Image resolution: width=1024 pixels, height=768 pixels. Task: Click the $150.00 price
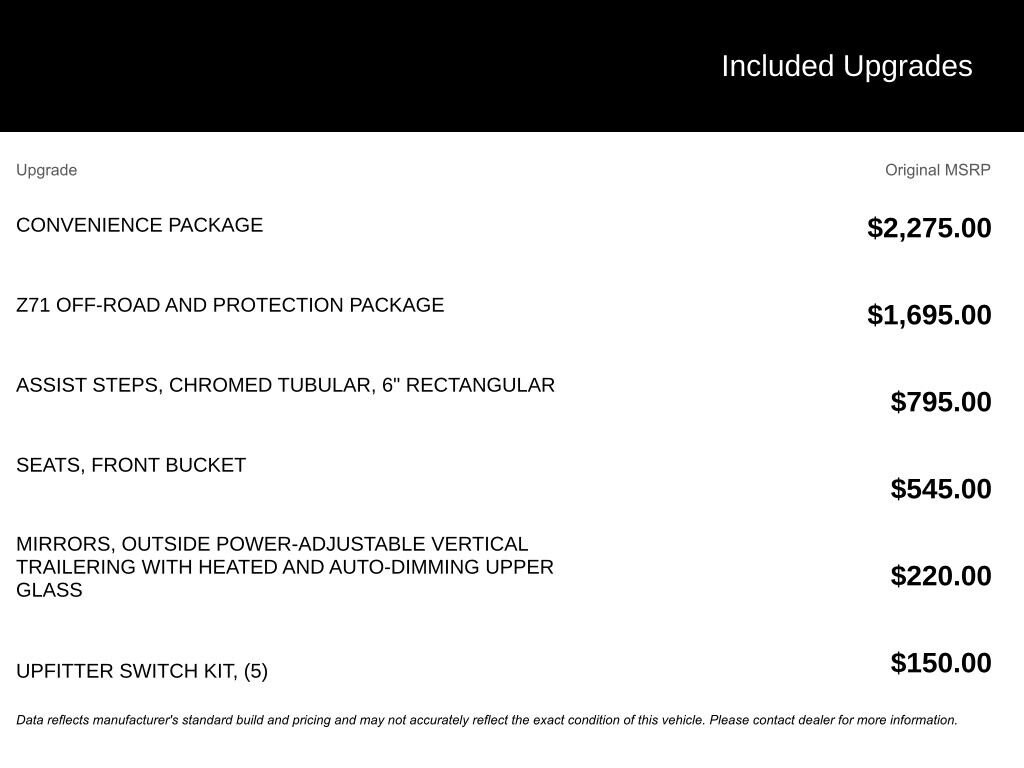(x=941, y=663)
